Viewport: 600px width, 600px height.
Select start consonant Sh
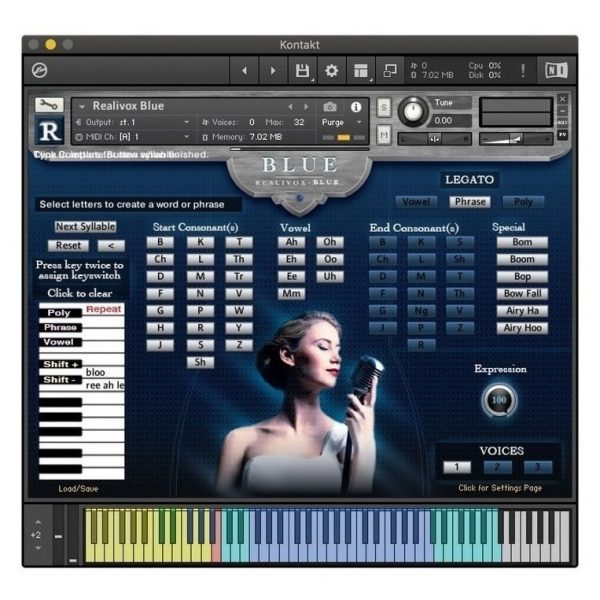click(200, 362)
